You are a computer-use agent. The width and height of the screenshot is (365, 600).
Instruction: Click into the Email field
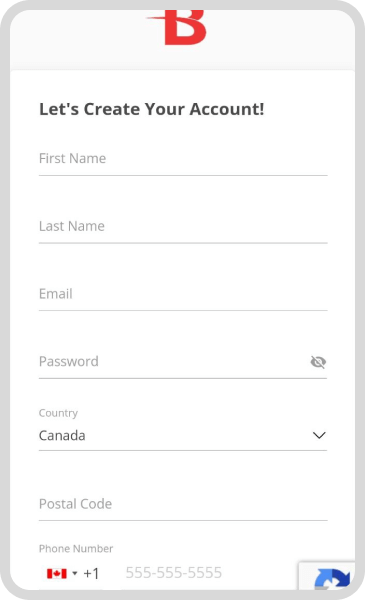tap(183, 294)
